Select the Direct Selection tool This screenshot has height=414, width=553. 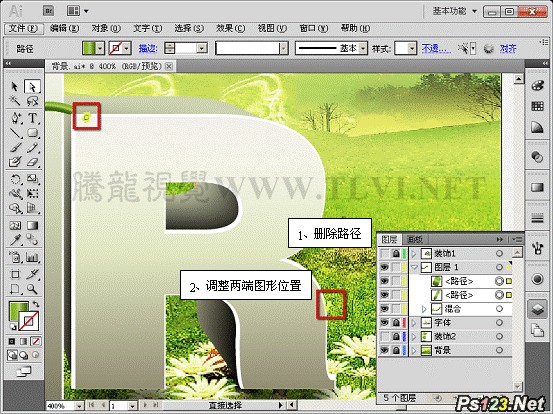coord(32,86)
